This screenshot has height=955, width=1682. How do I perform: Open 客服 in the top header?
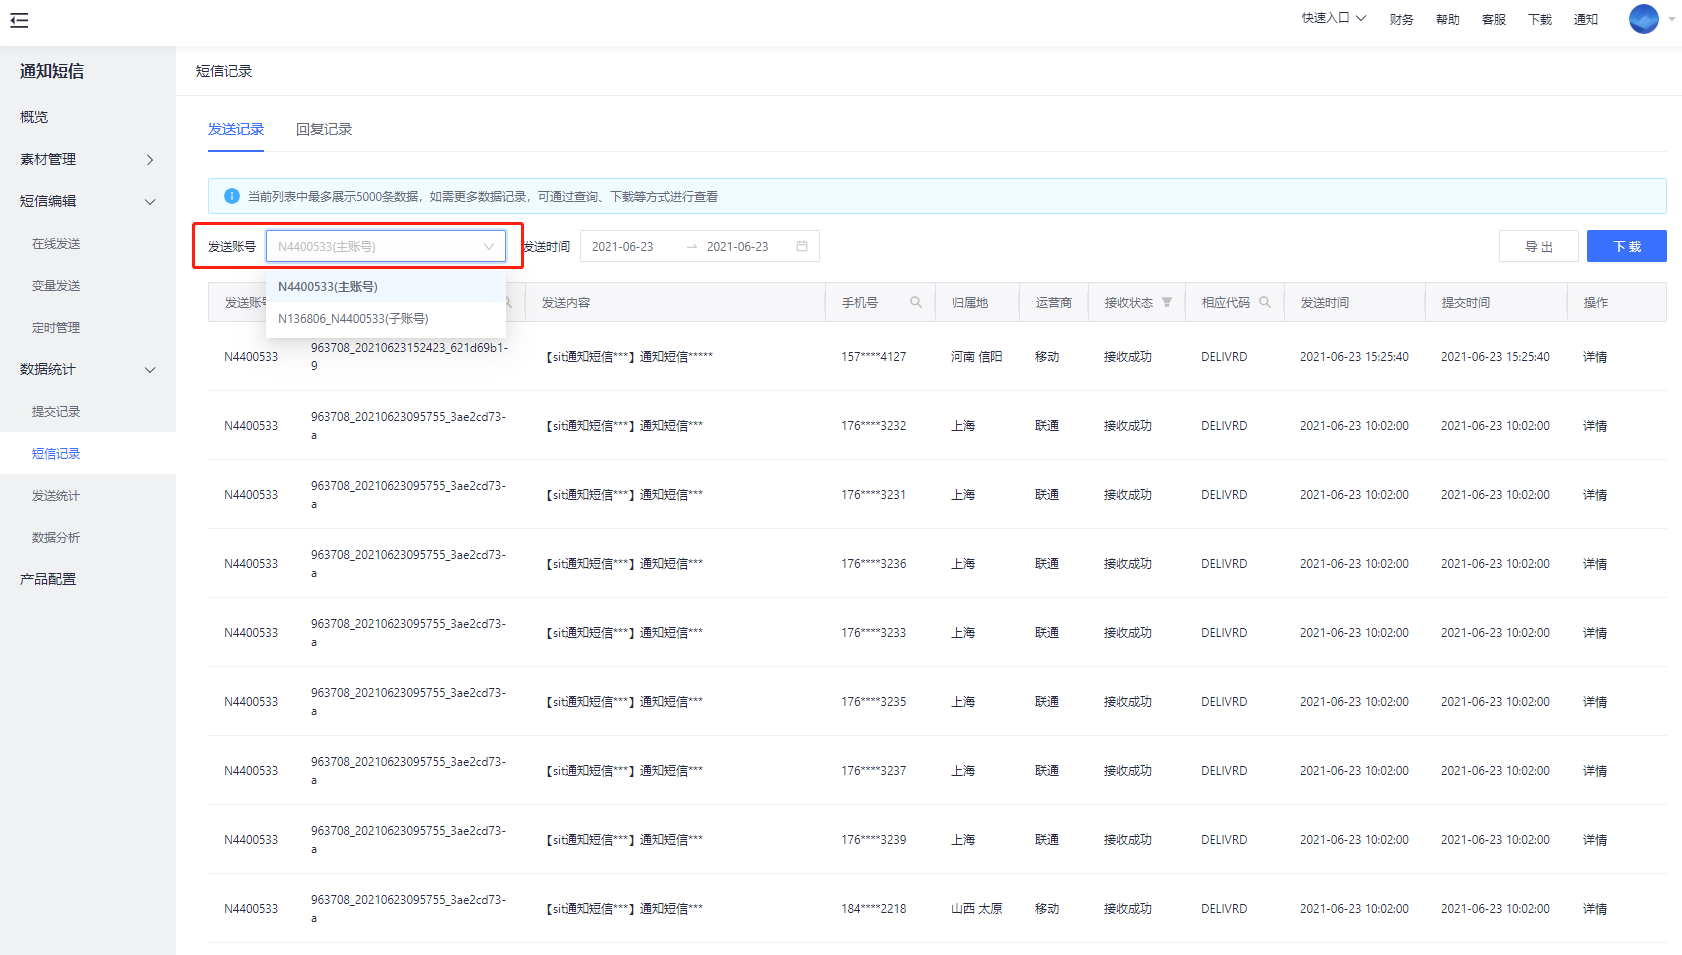pyautogui.click(x=1493, y=19)
